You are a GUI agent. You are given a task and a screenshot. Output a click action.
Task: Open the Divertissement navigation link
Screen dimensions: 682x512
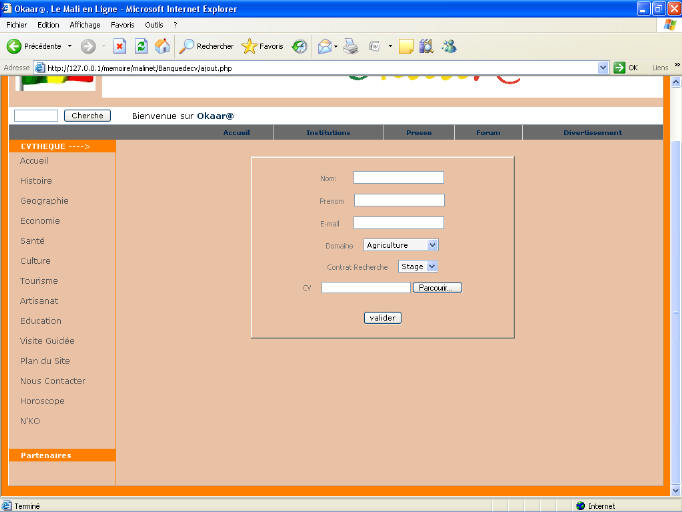point(592,133)
